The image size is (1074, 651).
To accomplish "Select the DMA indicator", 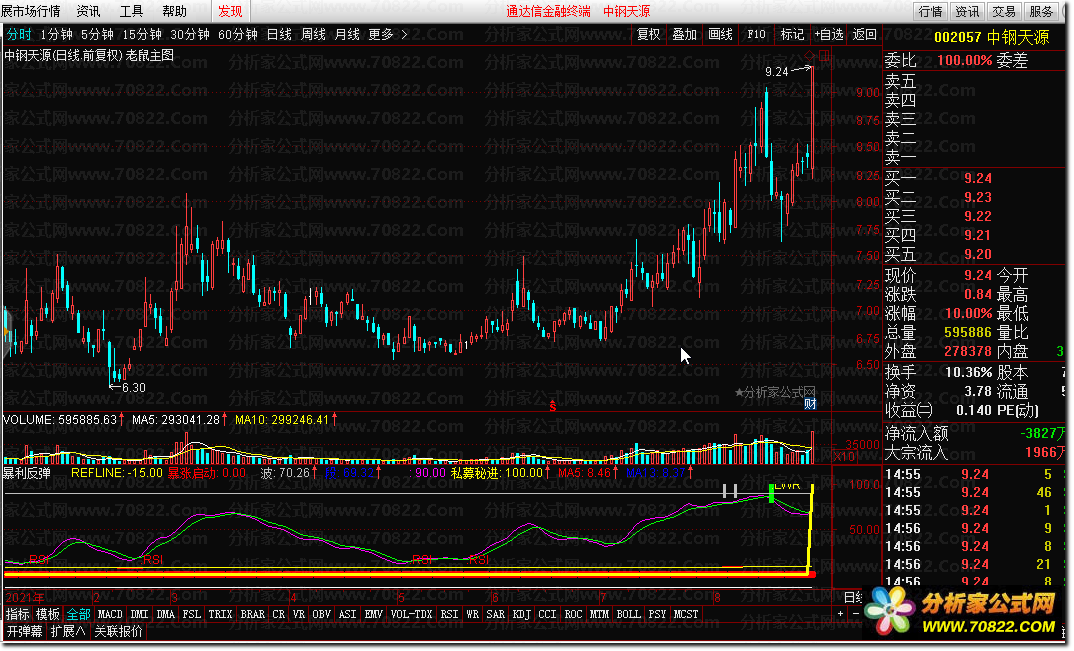I will pyautogui.click(x=165, y=615).
